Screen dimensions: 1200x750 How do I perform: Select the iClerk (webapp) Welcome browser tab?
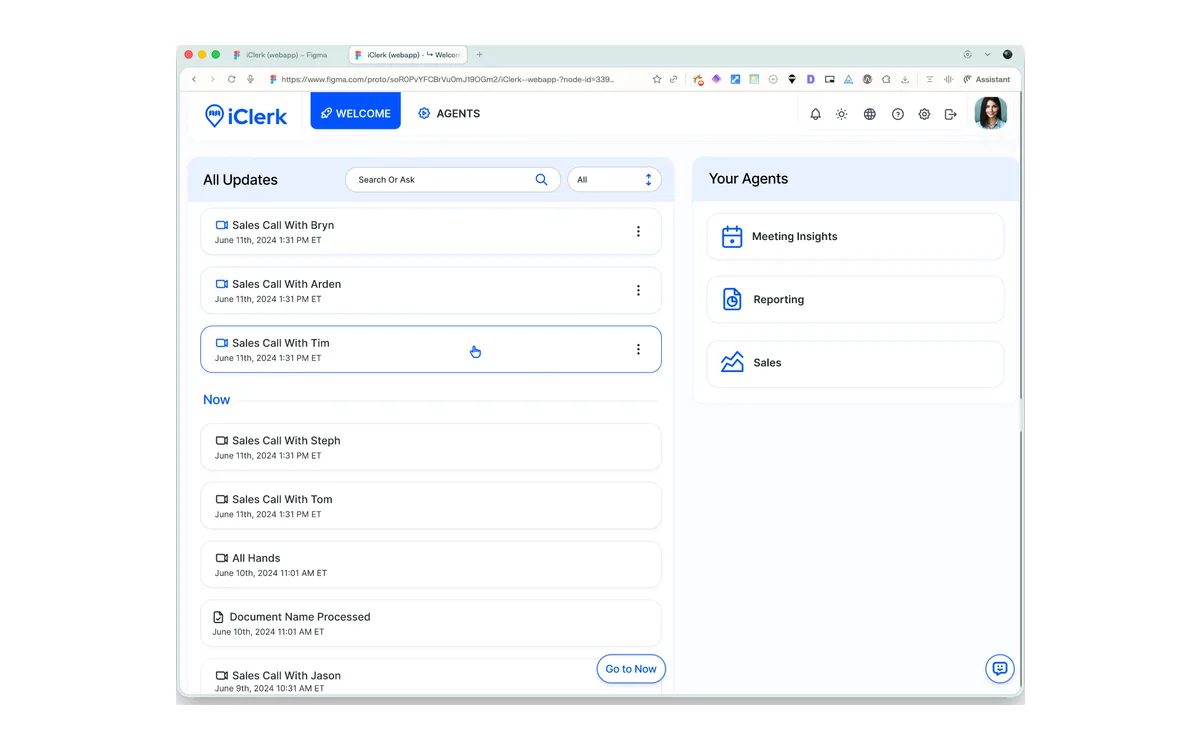coord(408,55)
